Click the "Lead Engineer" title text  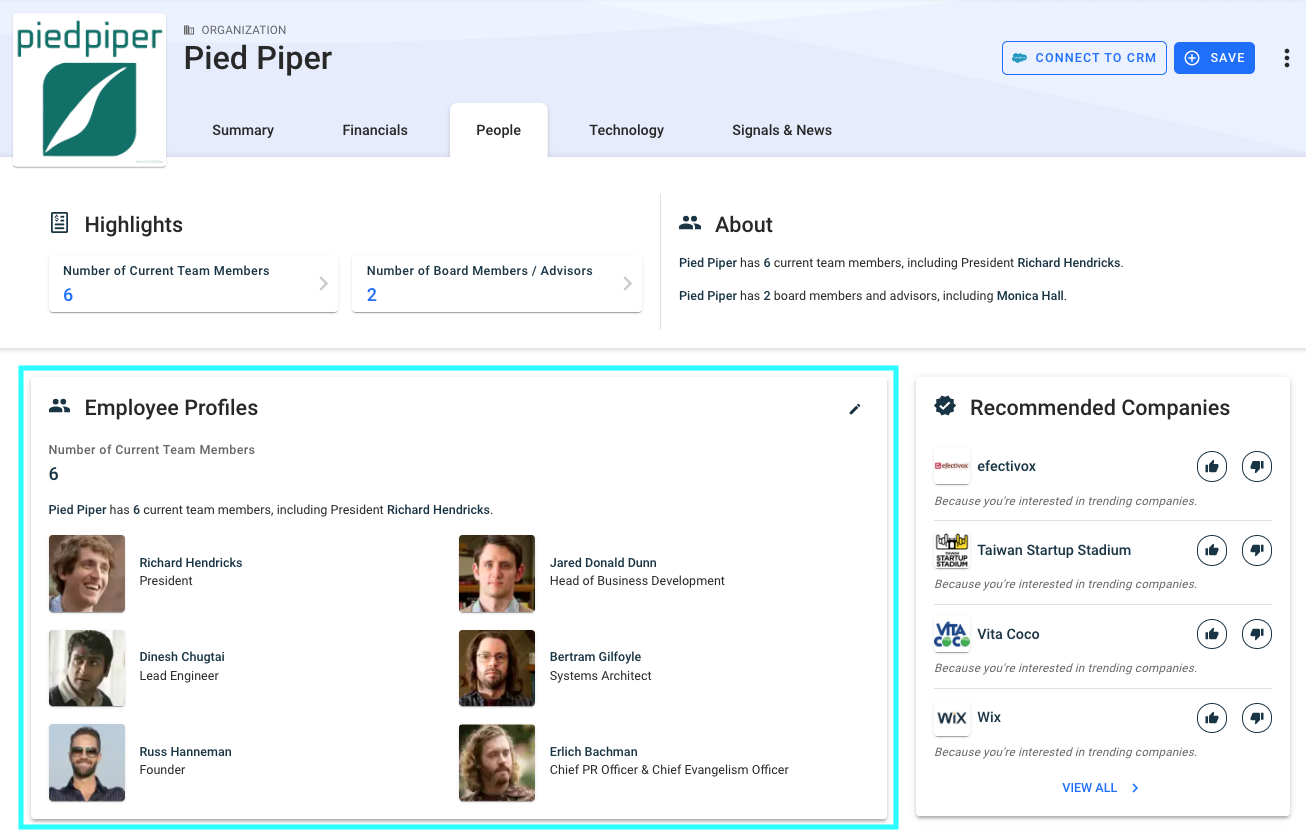click(179, 676)
